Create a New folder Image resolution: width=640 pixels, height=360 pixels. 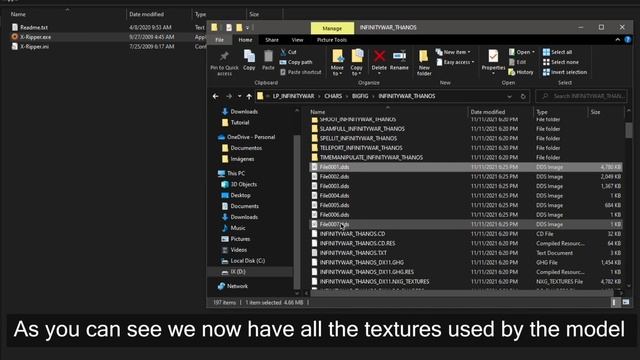coord(424,62)
